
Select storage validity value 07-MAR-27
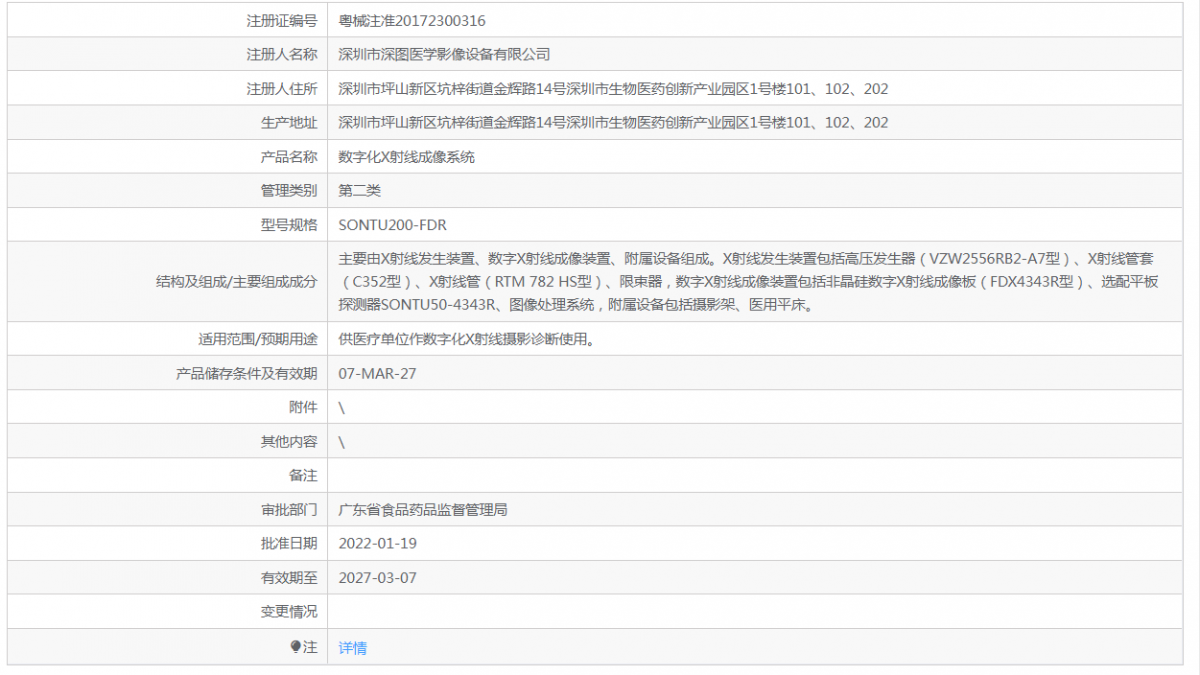[x=377, y=374]
